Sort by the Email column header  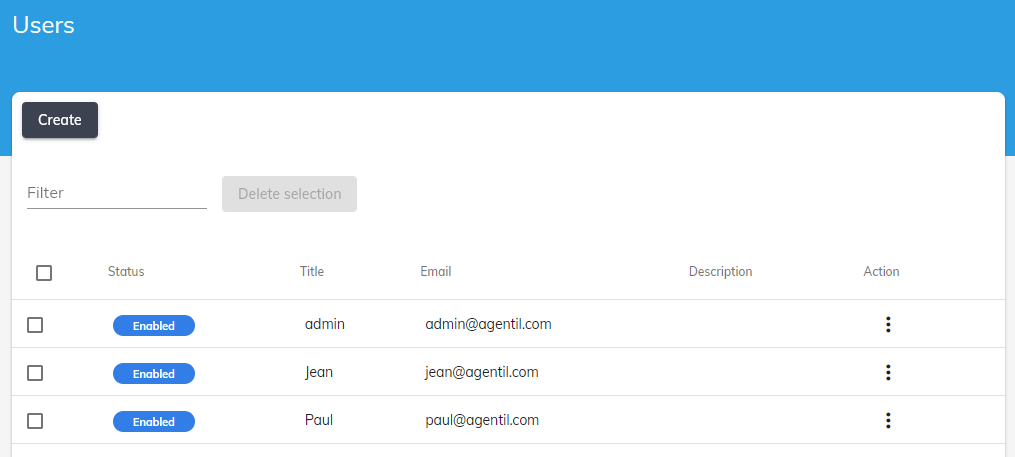pyautogui.click(x=436, y=271)
